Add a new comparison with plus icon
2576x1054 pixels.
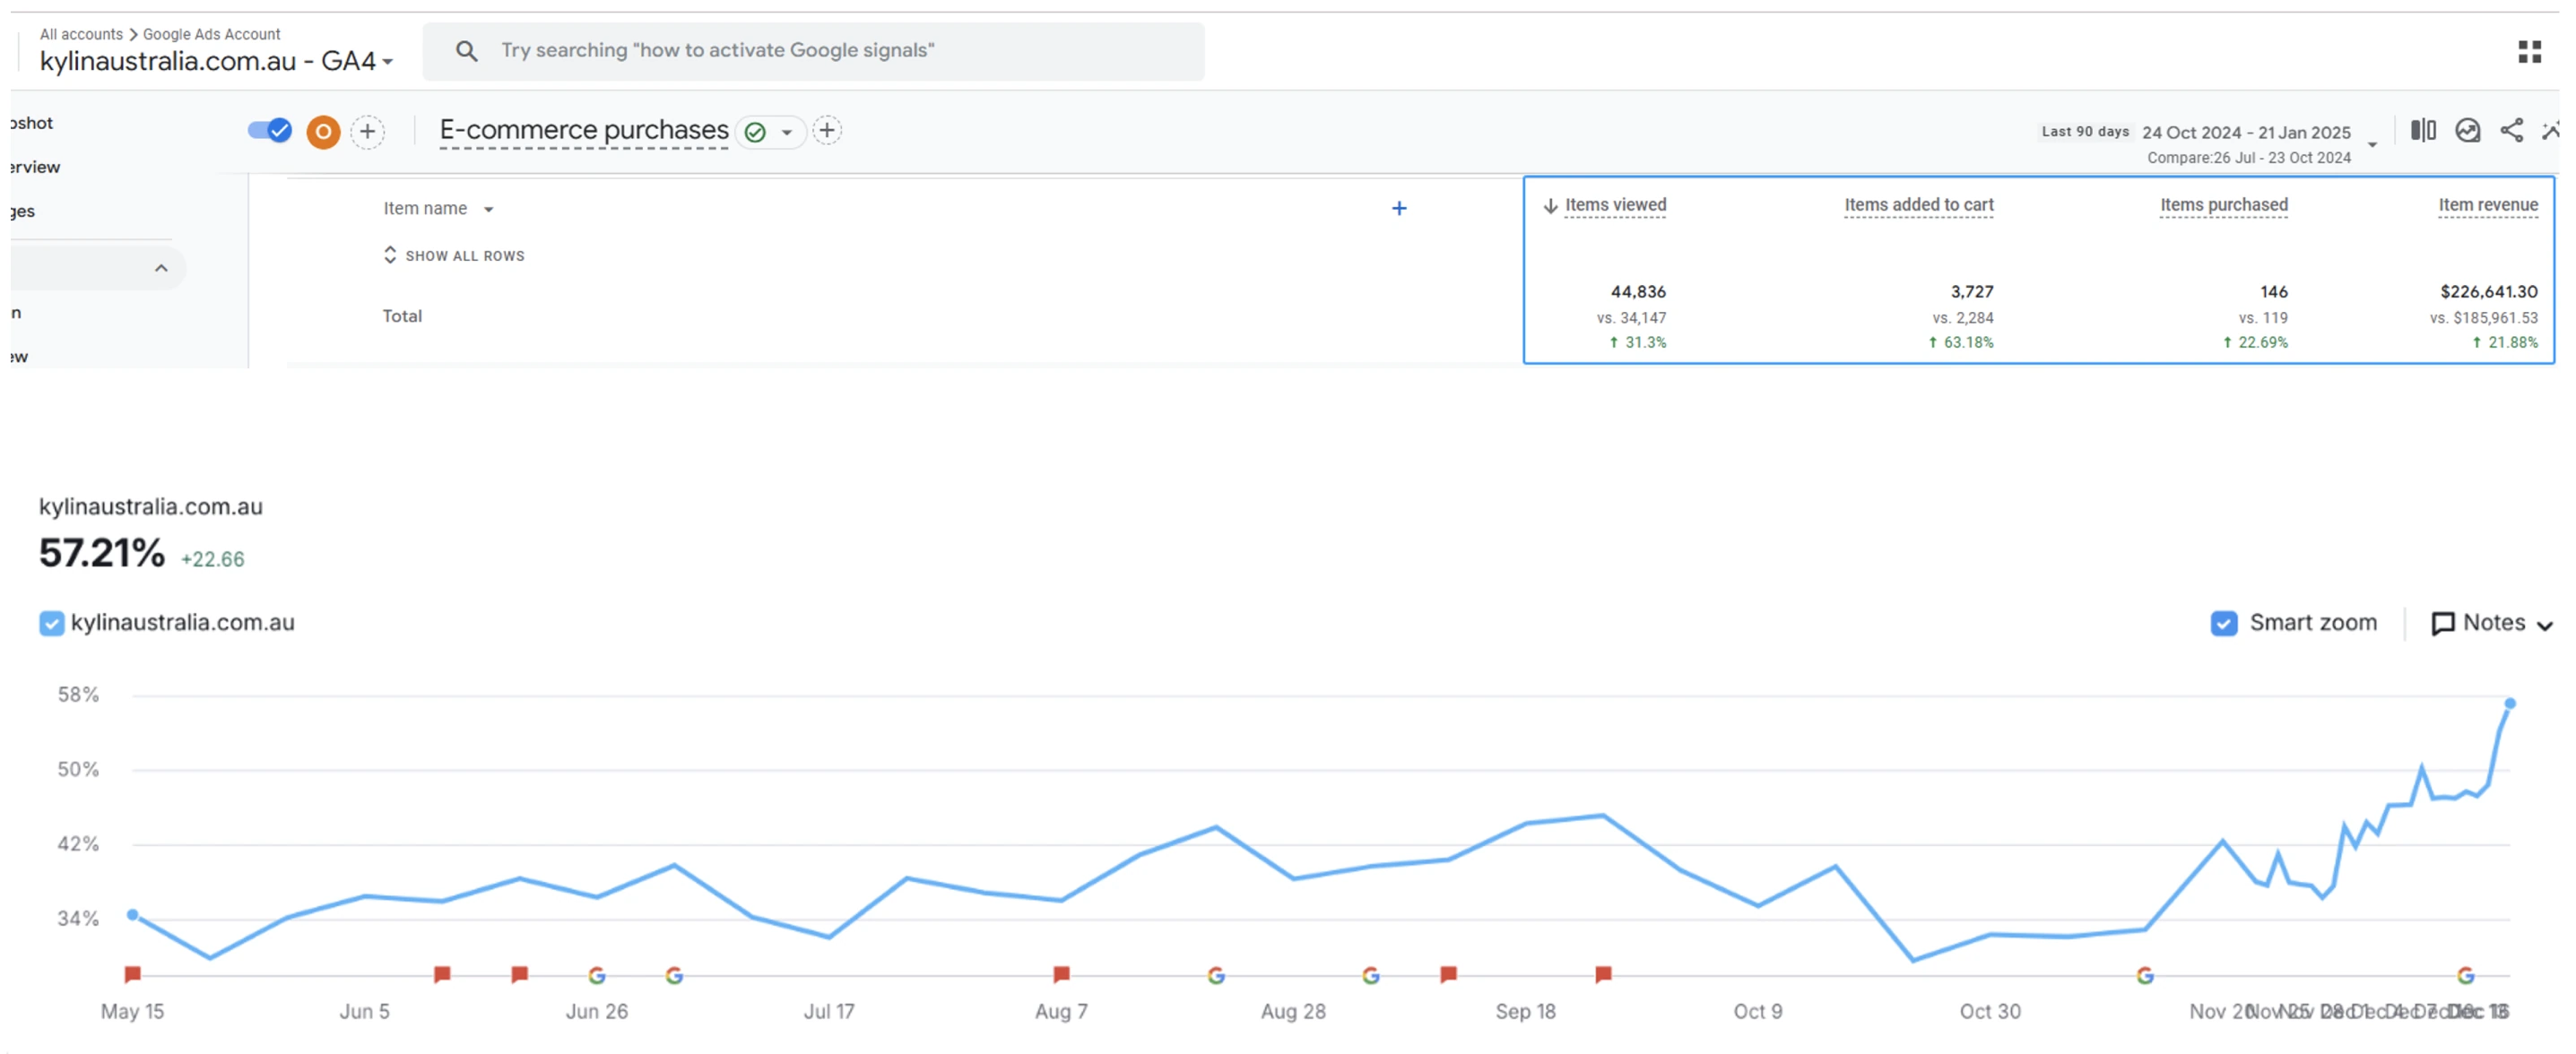point(368,131)
